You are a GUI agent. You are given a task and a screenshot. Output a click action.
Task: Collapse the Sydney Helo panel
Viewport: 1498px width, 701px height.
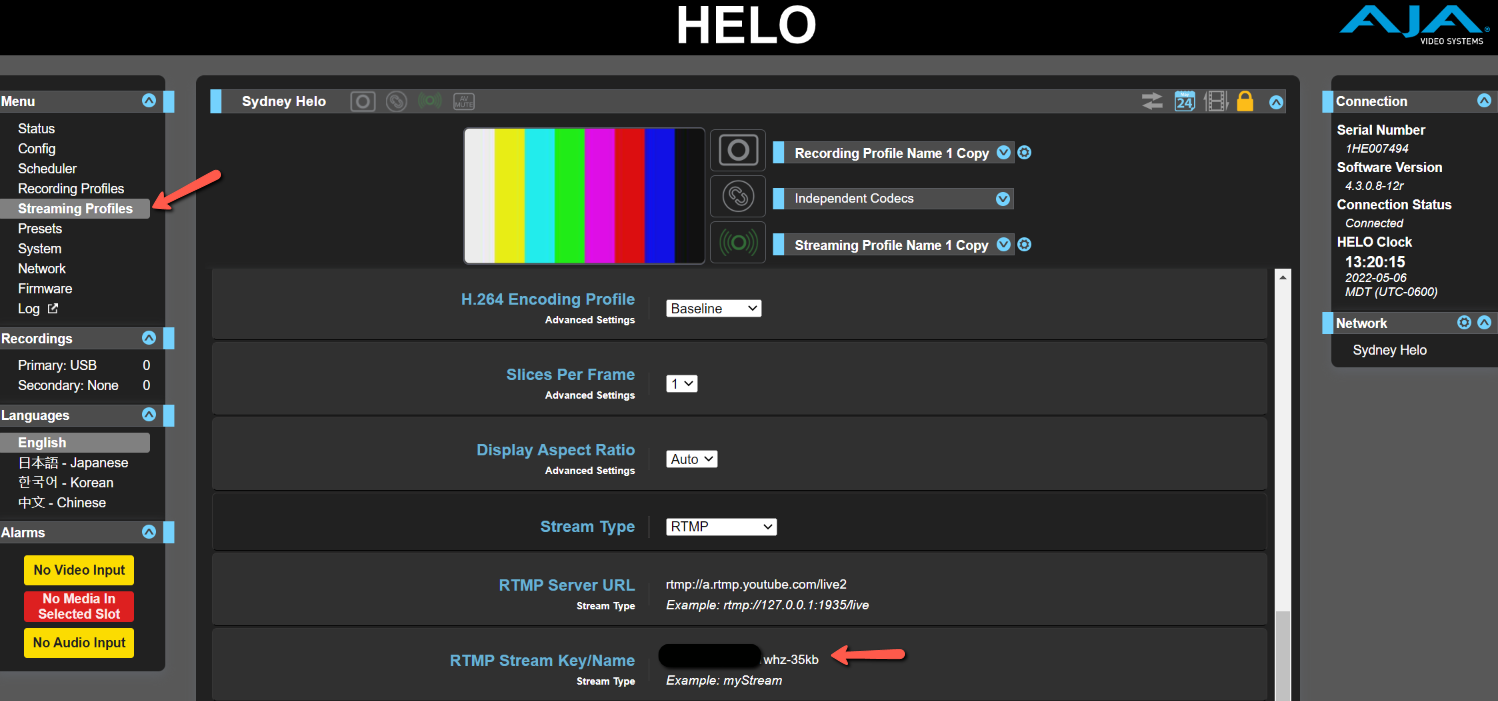pos(1276,101)
